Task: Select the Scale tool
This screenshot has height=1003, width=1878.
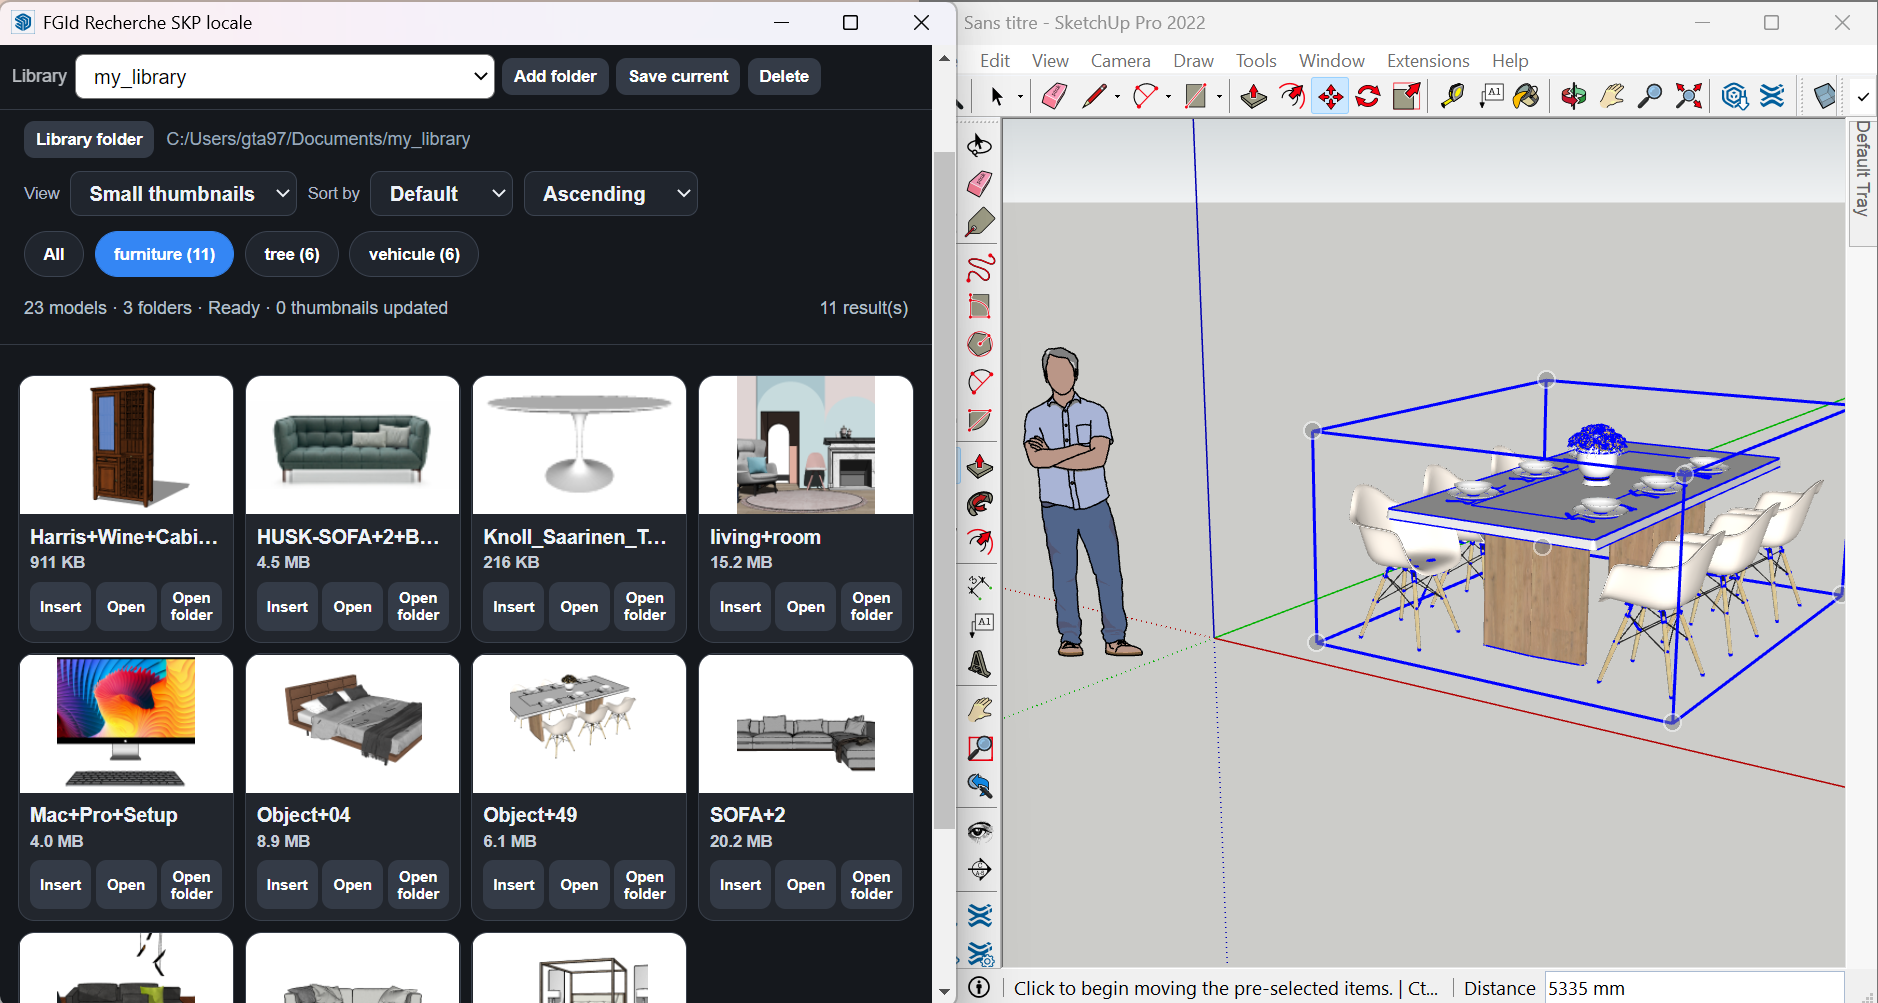Action: (1407, 96)
